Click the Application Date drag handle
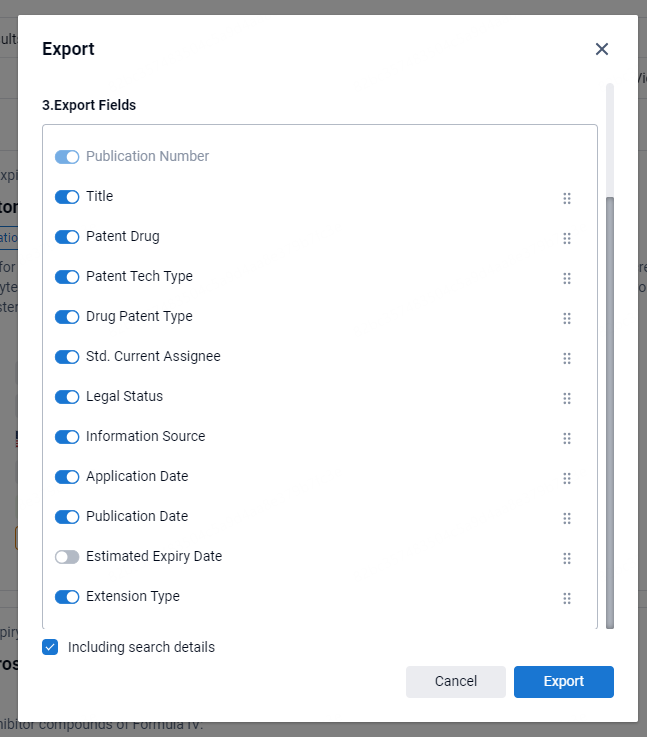Screen dimensions: 647x737 567,478
